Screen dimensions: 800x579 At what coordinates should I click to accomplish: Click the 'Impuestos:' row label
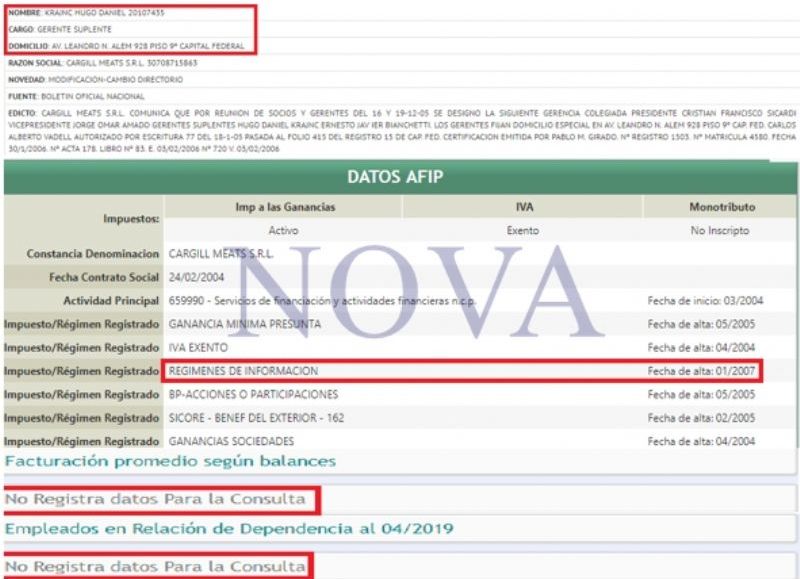131,219
